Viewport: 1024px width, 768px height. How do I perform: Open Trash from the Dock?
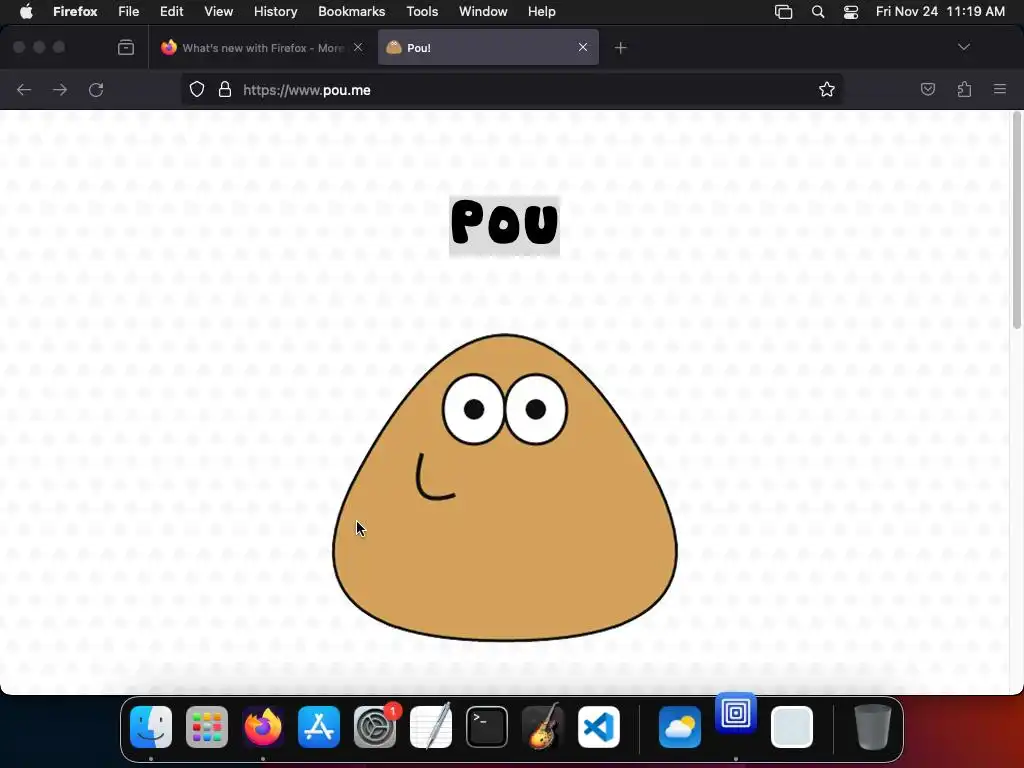point(872,726)
